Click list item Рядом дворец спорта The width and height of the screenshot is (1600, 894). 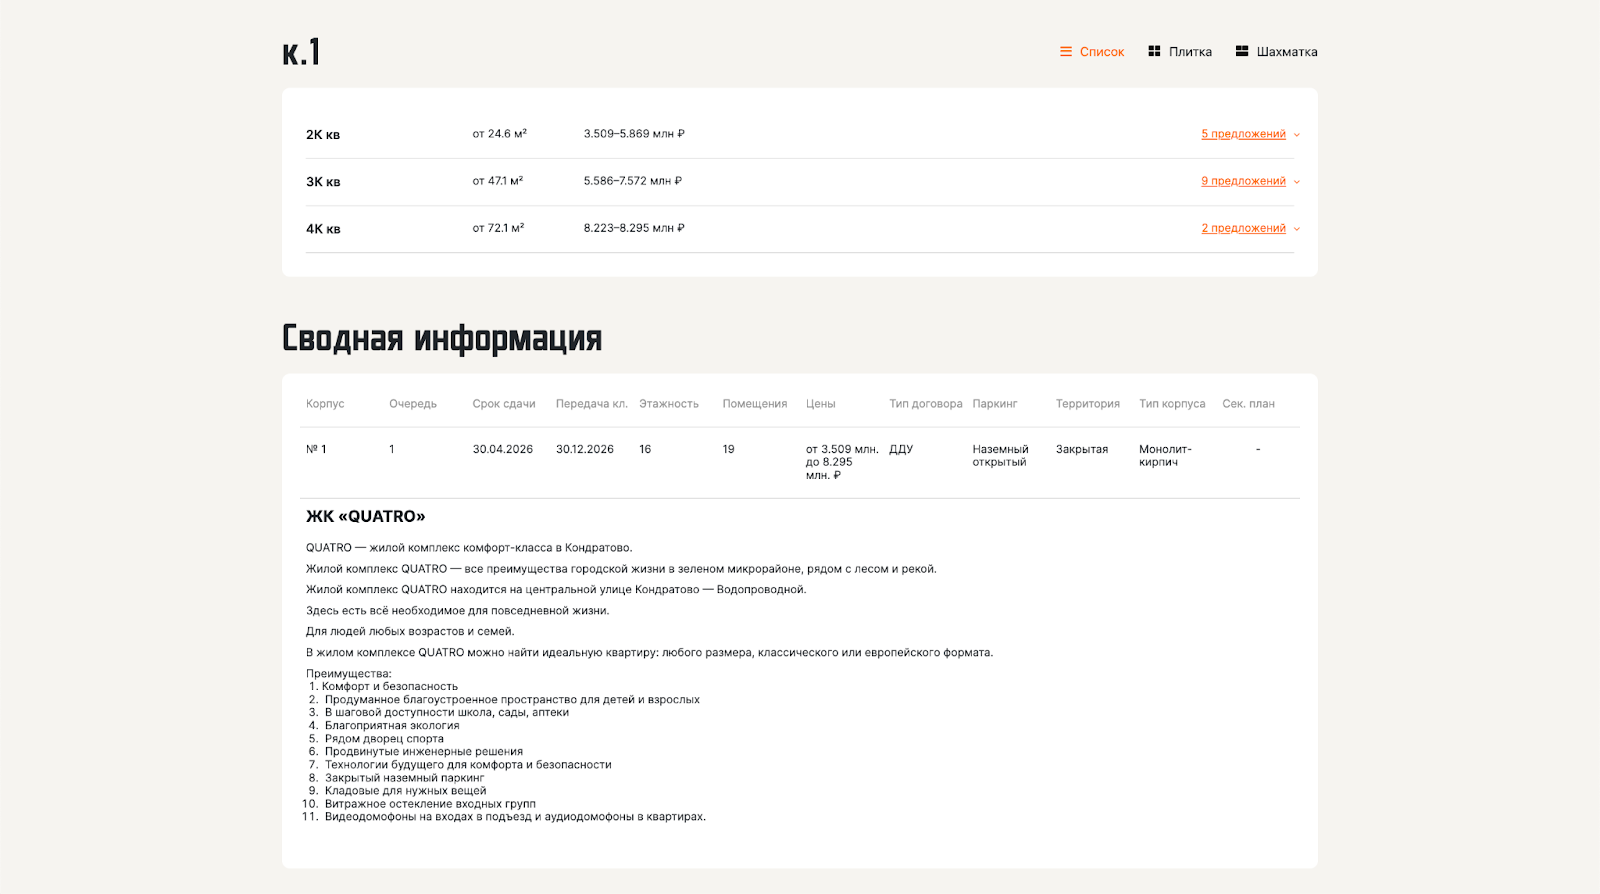384,739
